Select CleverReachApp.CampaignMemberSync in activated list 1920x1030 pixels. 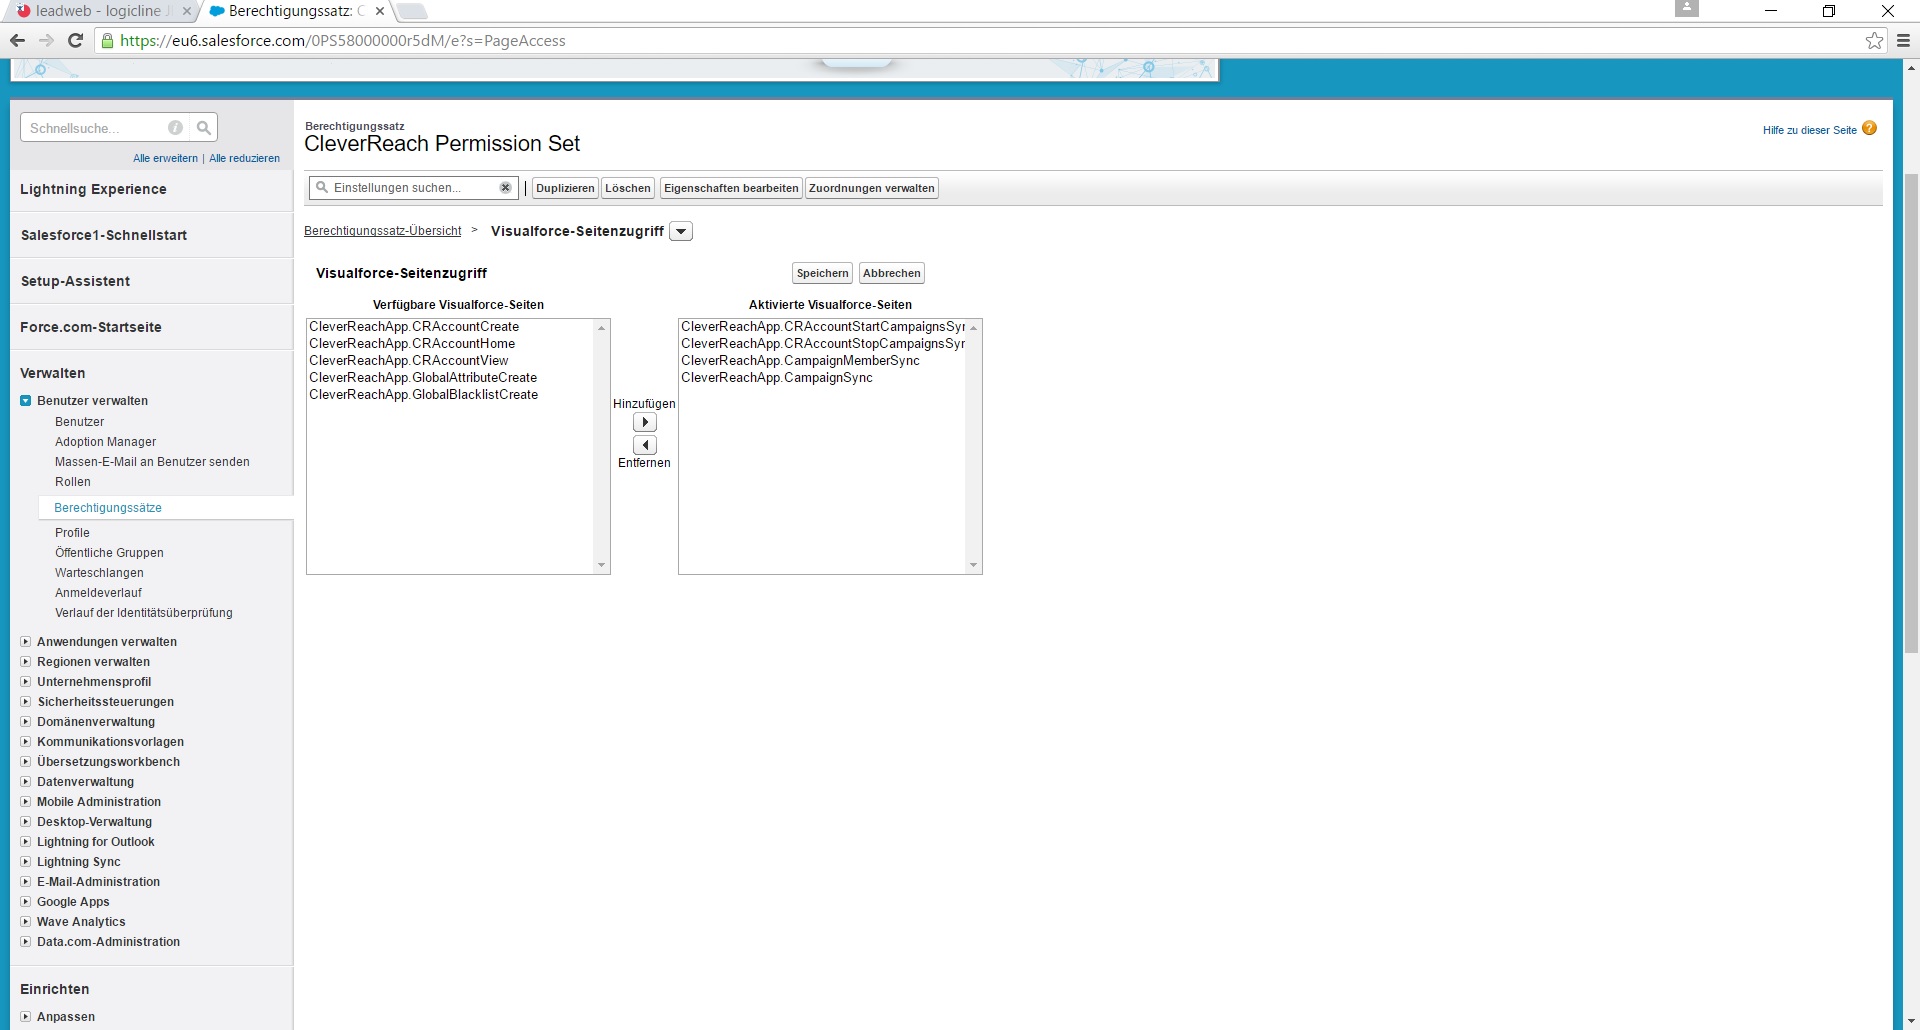pyautogui.click(x=800, y=360)
